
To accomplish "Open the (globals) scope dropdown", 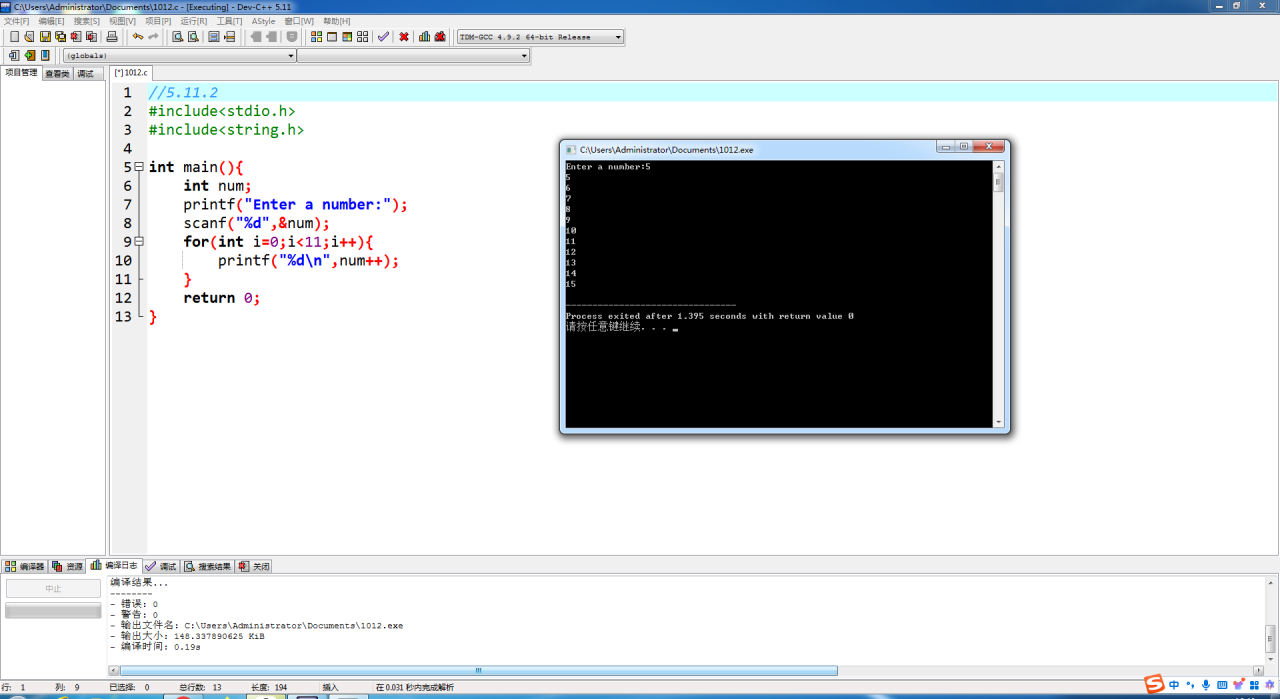I will [180, 56].
